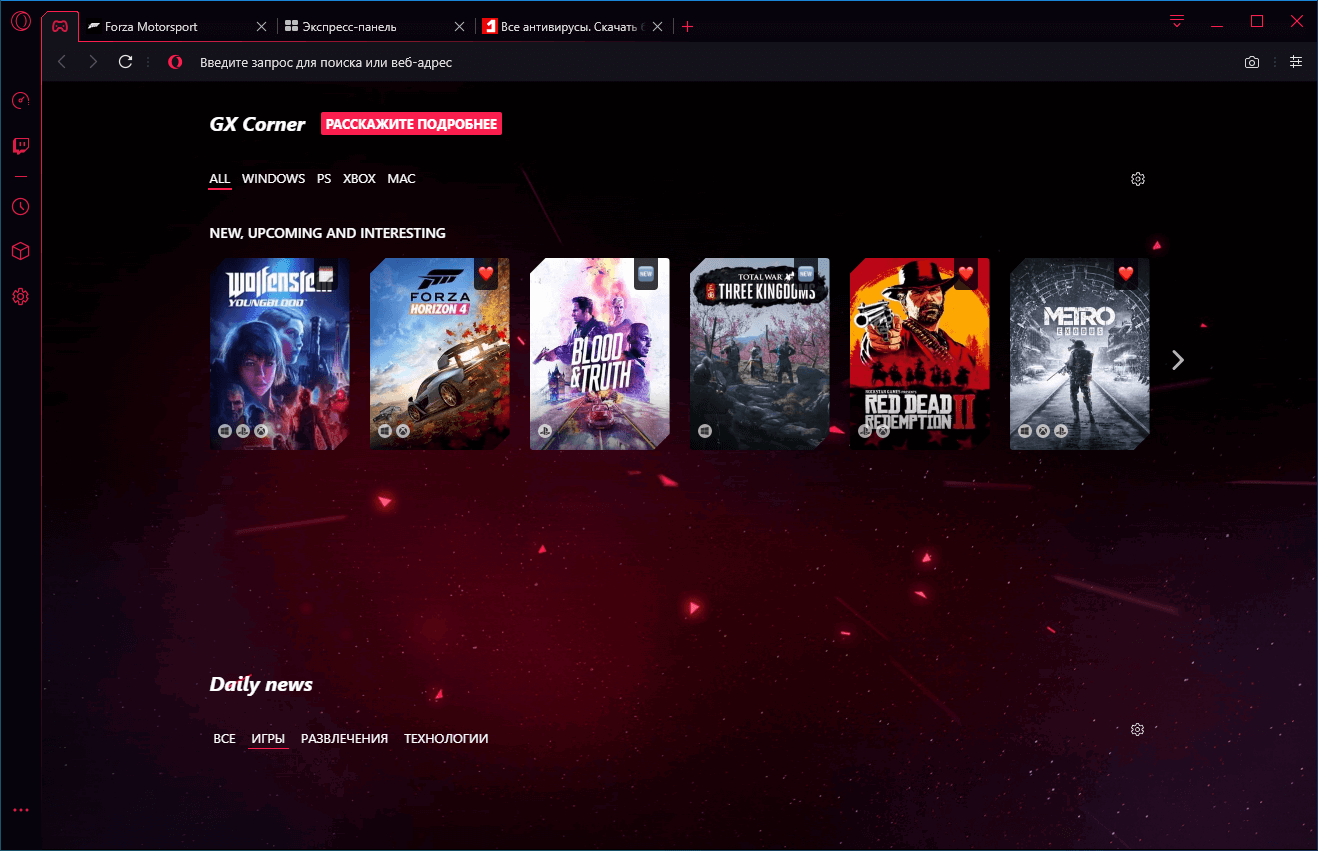Open the tab menu icon in title bar
The width and height of the screenshot is (1318, 851).
coord(1177,21)
